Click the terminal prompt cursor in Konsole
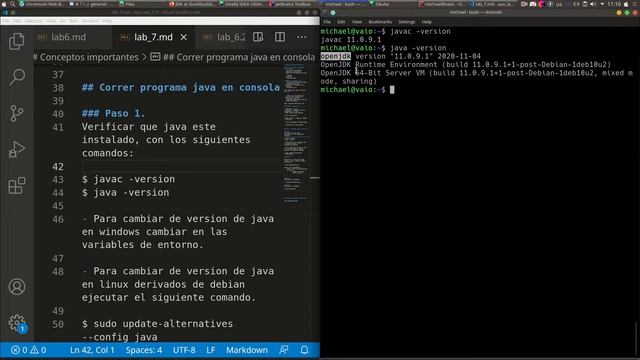The height and width of the screenshot is (360, 640). click(392, 90)
